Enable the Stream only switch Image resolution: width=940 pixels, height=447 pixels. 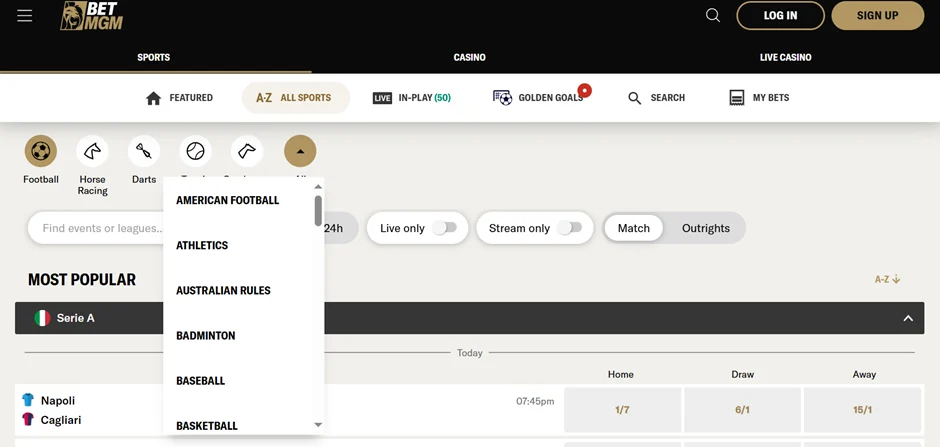pyautogui.click(x=569, y=228)
